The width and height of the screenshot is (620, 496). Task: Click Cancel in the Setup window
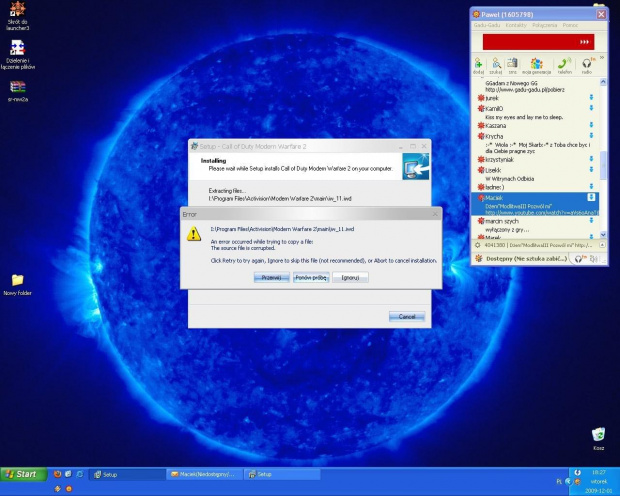(407, 316)
